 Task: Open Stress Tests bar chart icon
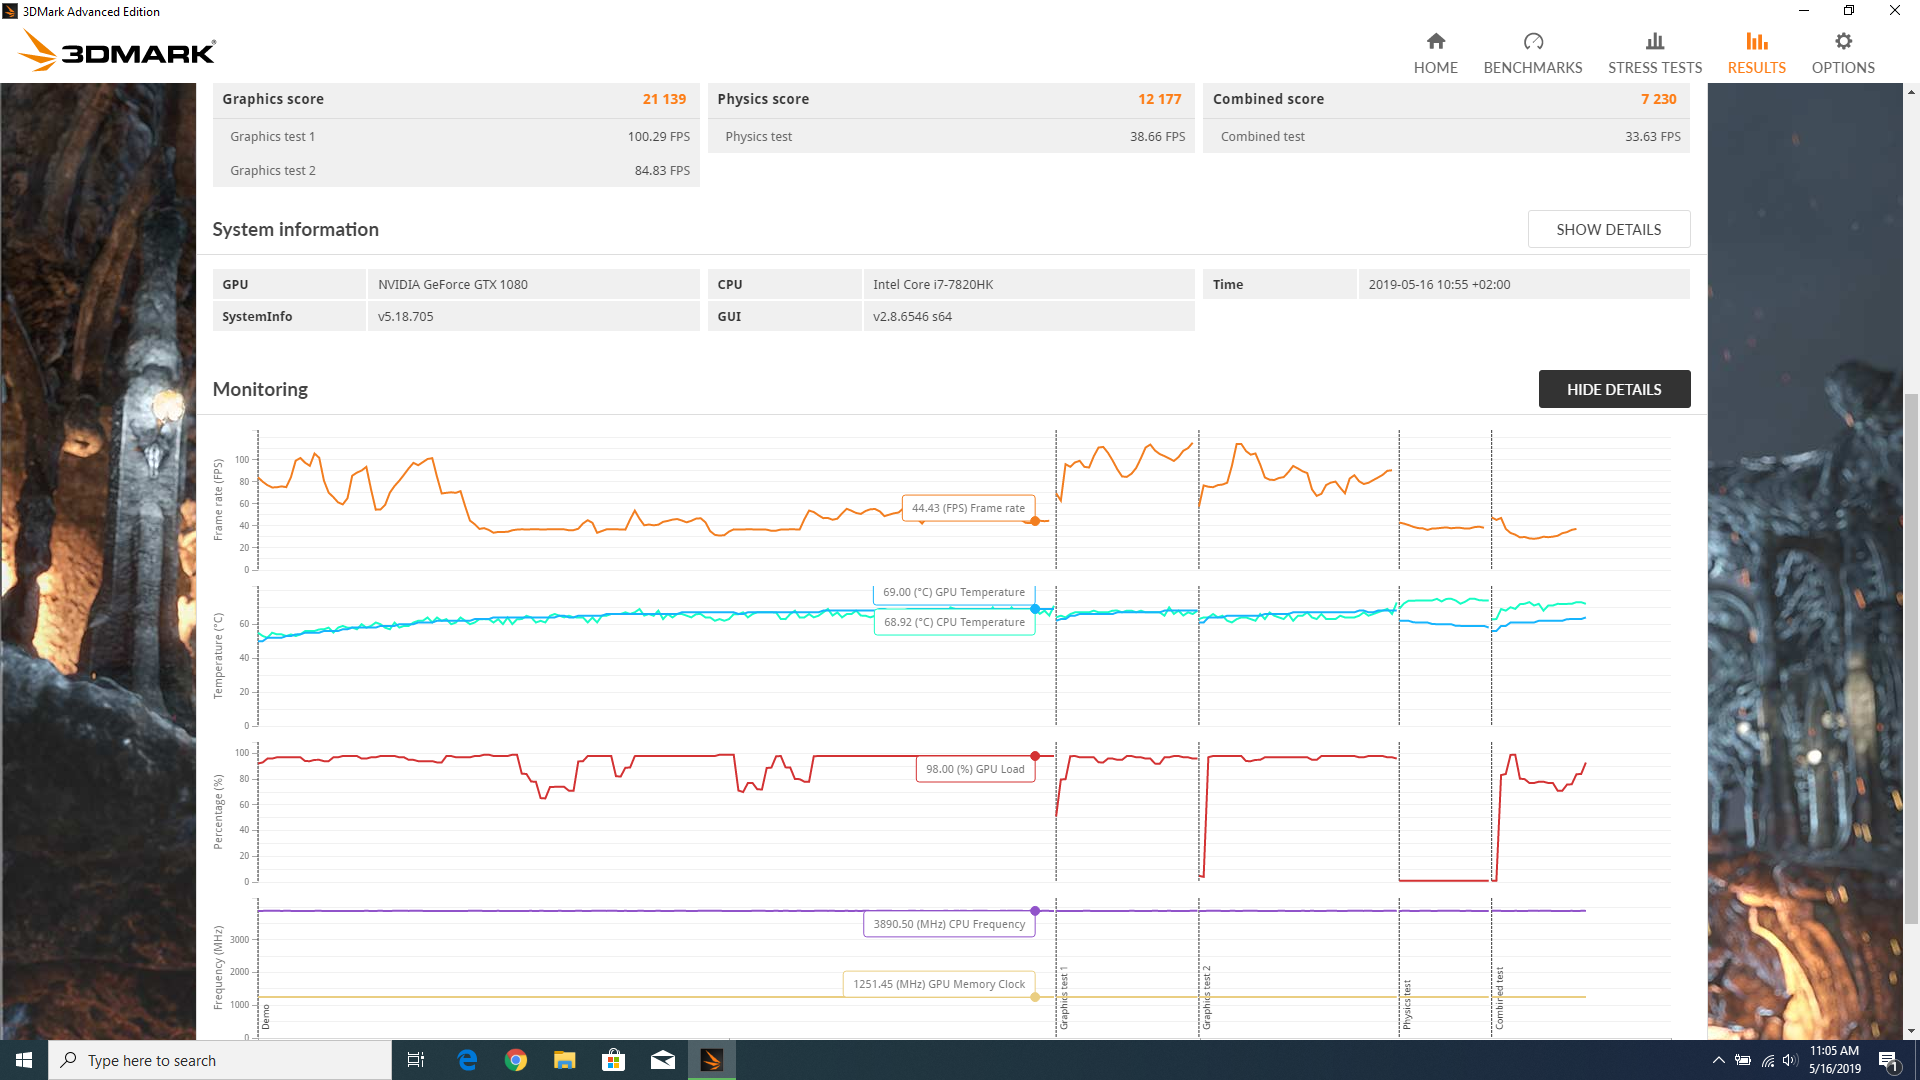click(1654, 41)
